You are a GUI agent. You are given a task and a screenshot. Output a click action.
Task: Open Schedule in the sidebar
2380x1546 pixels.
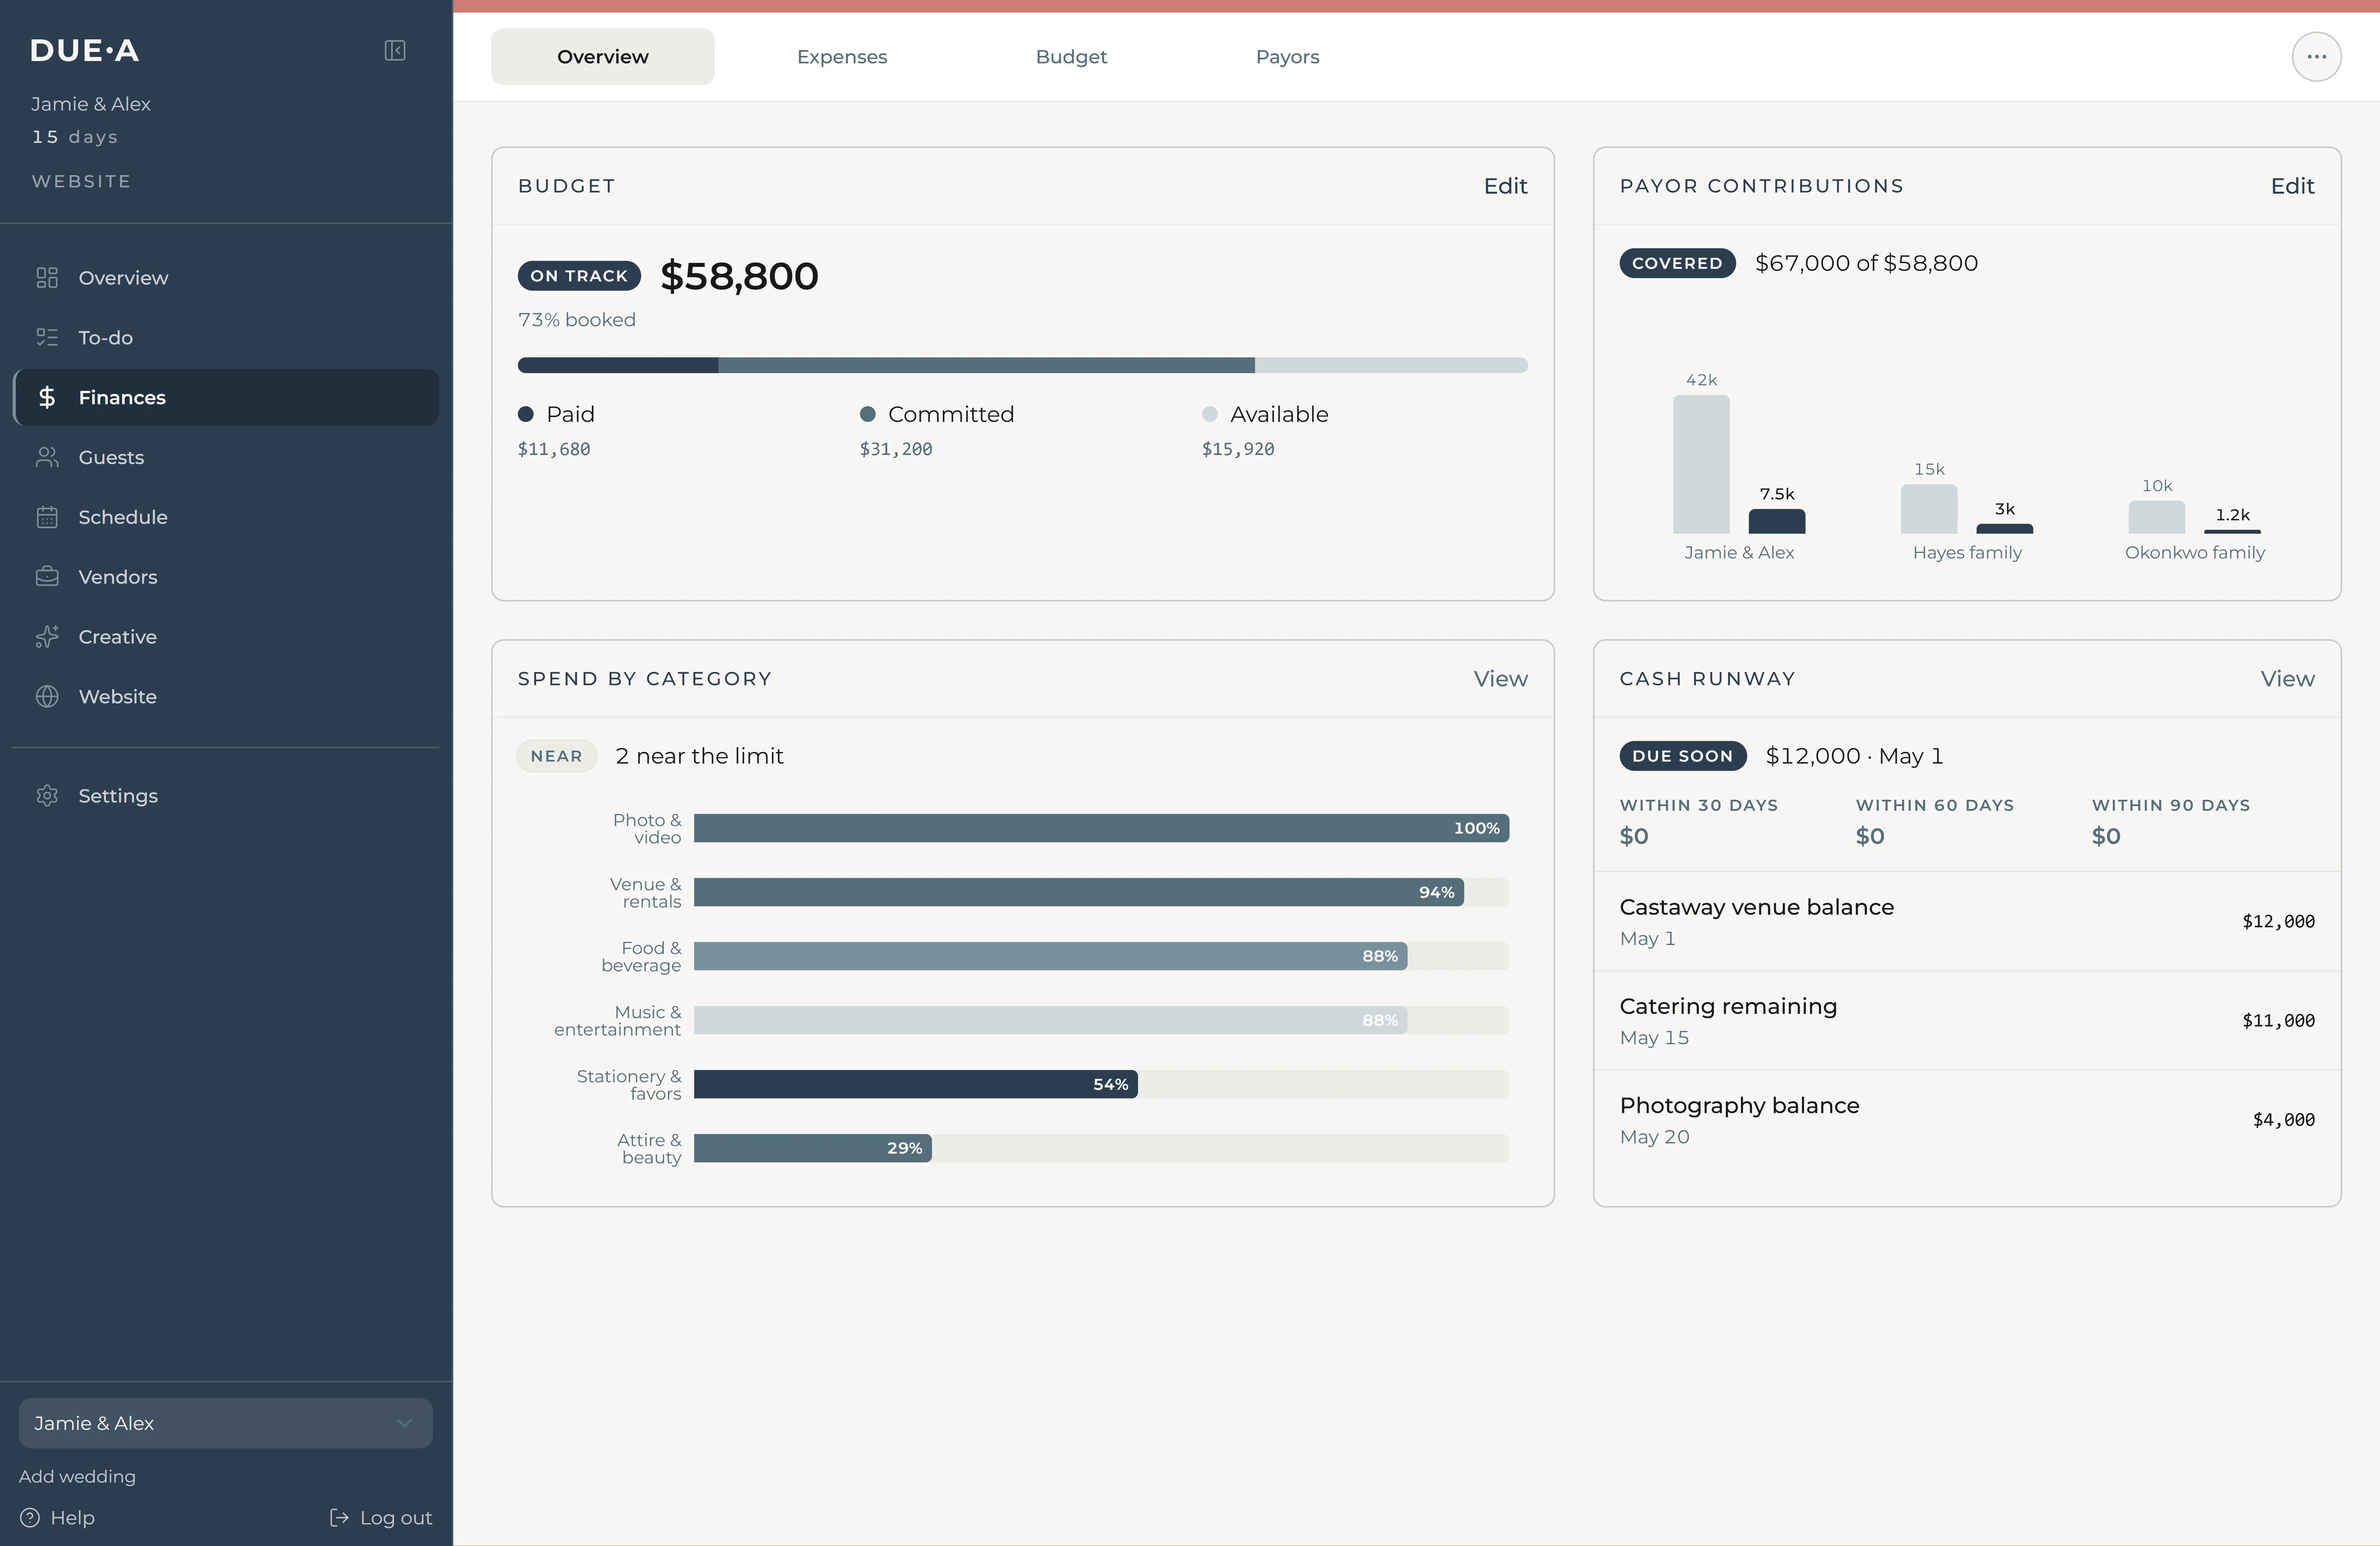[225, 517]
